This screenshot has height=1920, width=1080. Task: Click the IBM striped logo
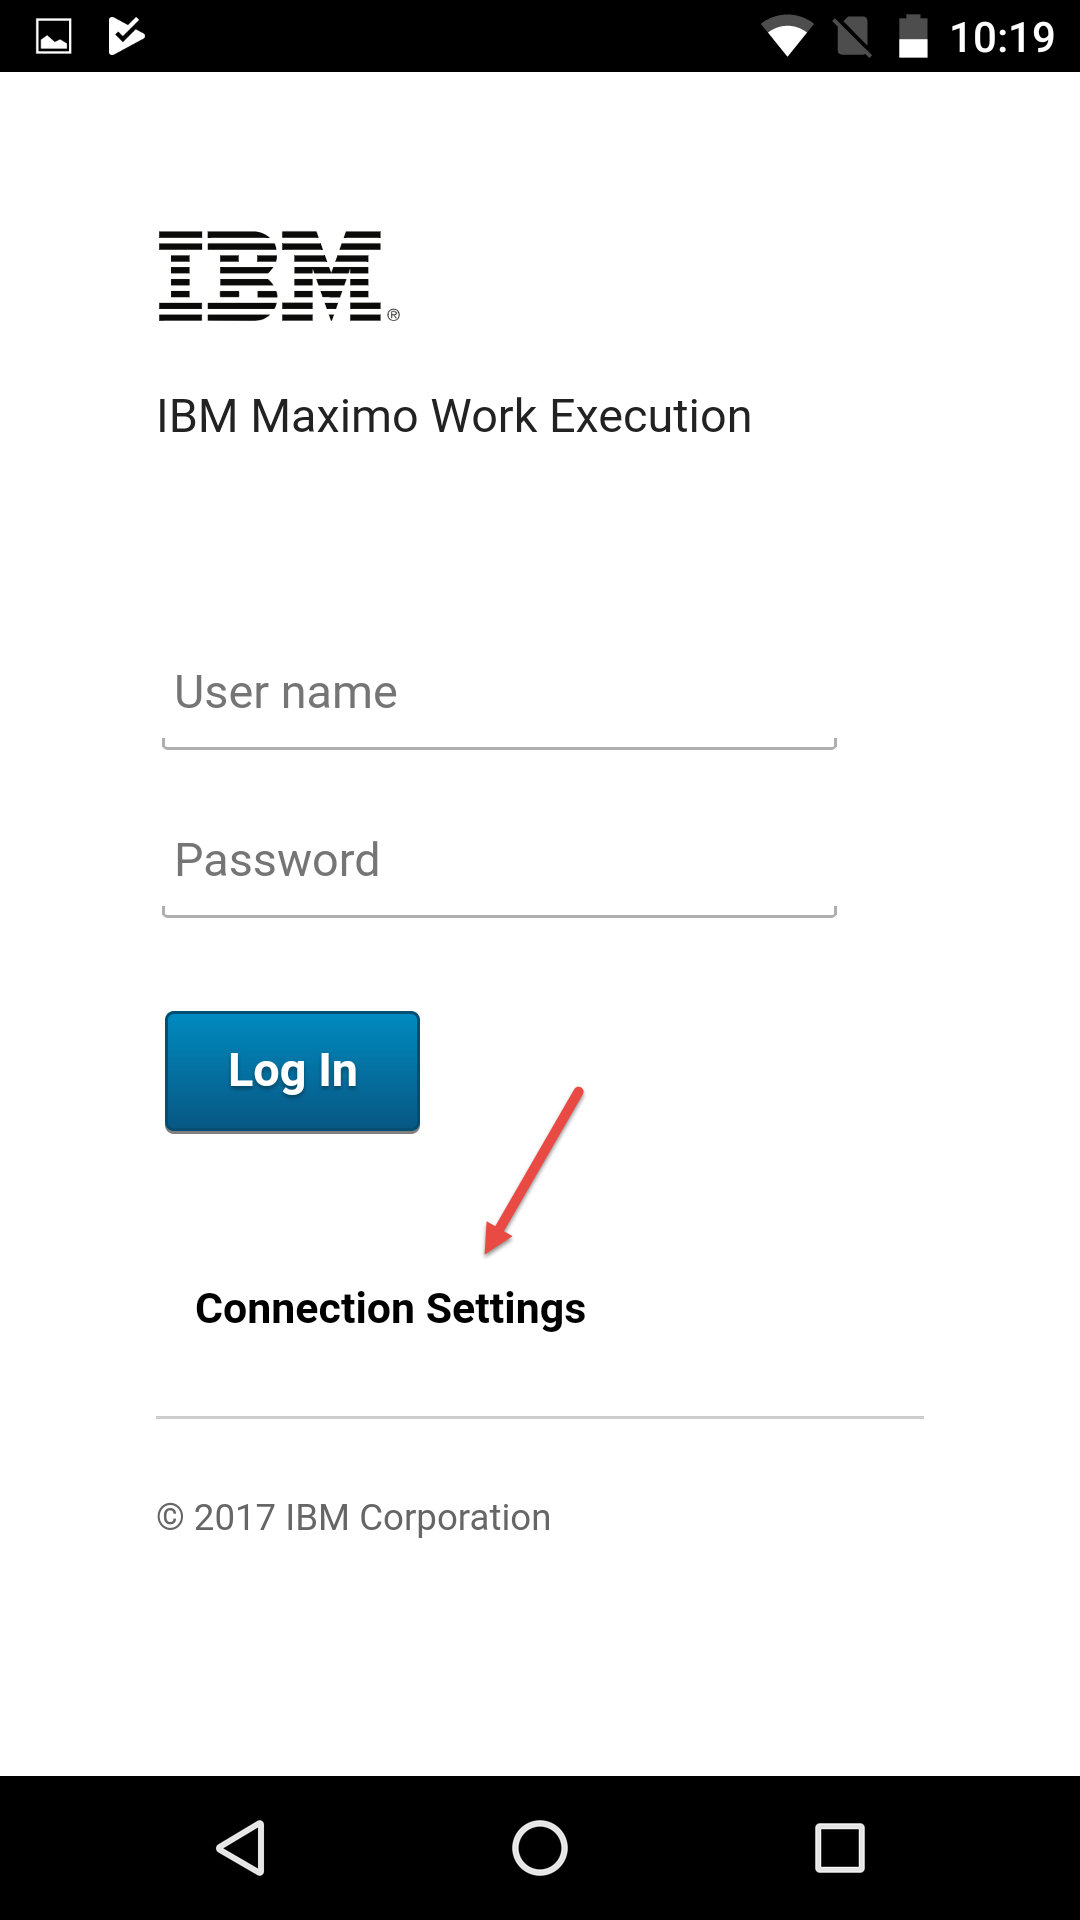click(x=270, y=276)
